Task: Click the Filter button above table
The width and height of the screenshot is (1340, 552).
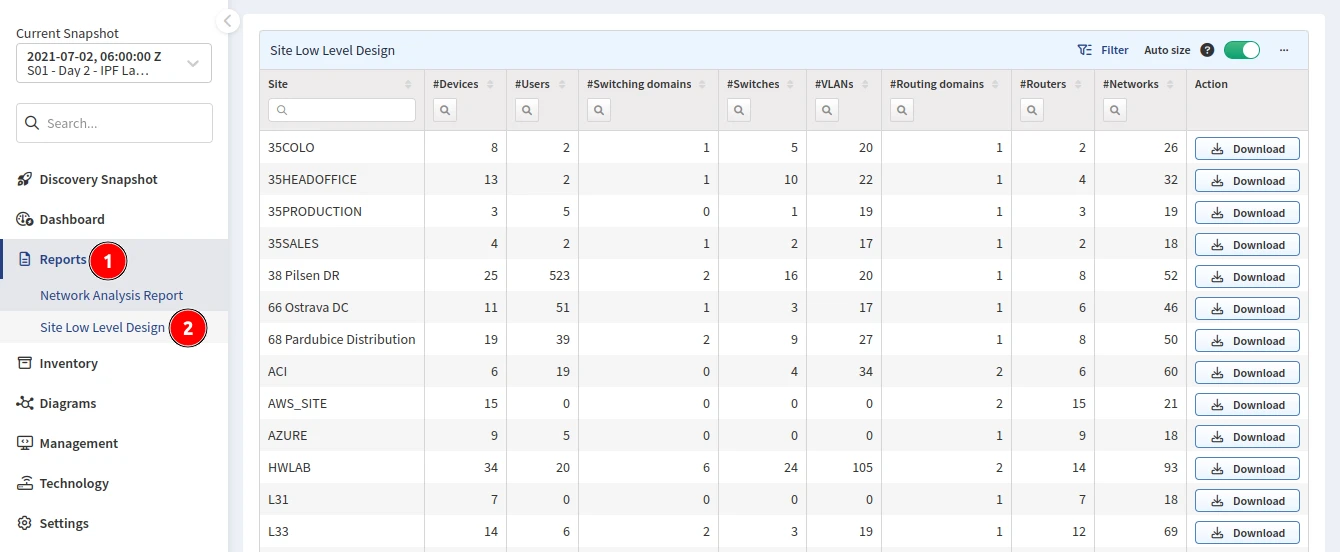Action: coord(1103,50)
